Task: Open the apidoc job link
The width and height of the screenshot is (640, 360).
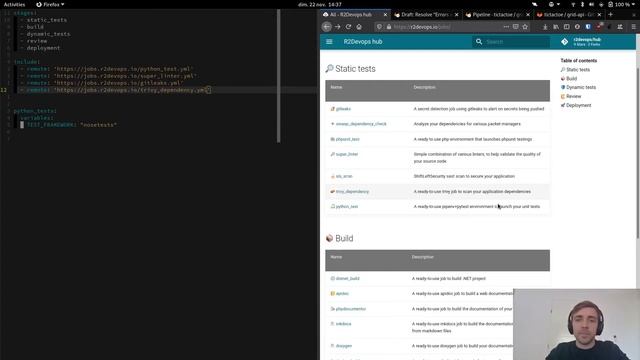Action: (x=342, y=293)
